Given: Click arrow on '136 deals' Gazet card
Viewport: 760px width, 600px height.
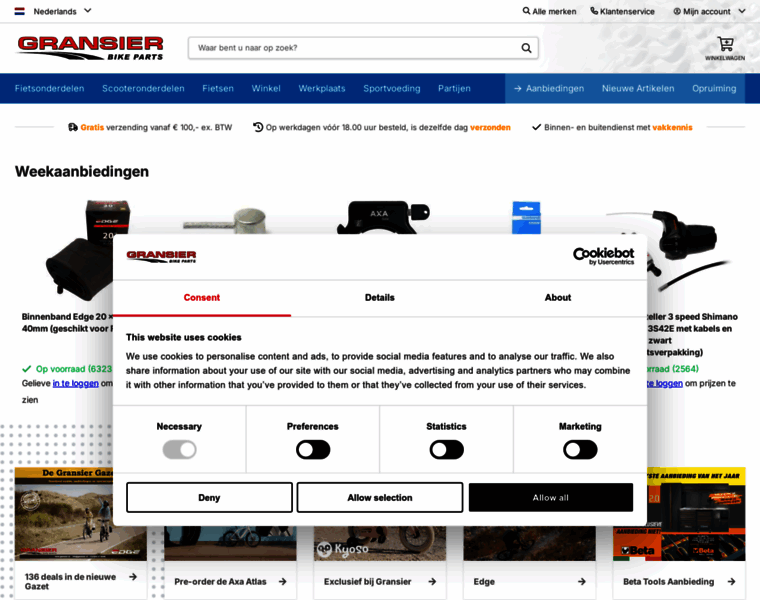Looking at the screenshot, I should pyautogui.click(x=133, y=577).
